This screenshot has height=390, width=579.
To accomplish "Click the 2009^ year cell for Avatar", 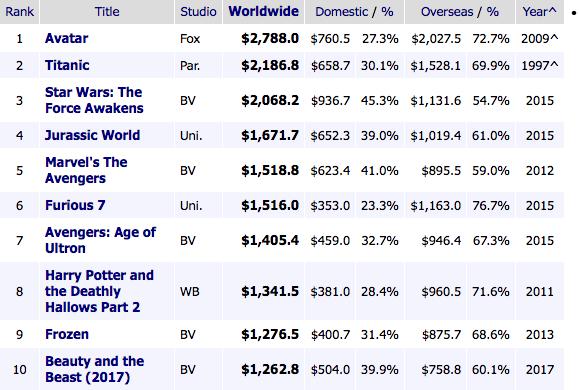I will click(539, 38).
